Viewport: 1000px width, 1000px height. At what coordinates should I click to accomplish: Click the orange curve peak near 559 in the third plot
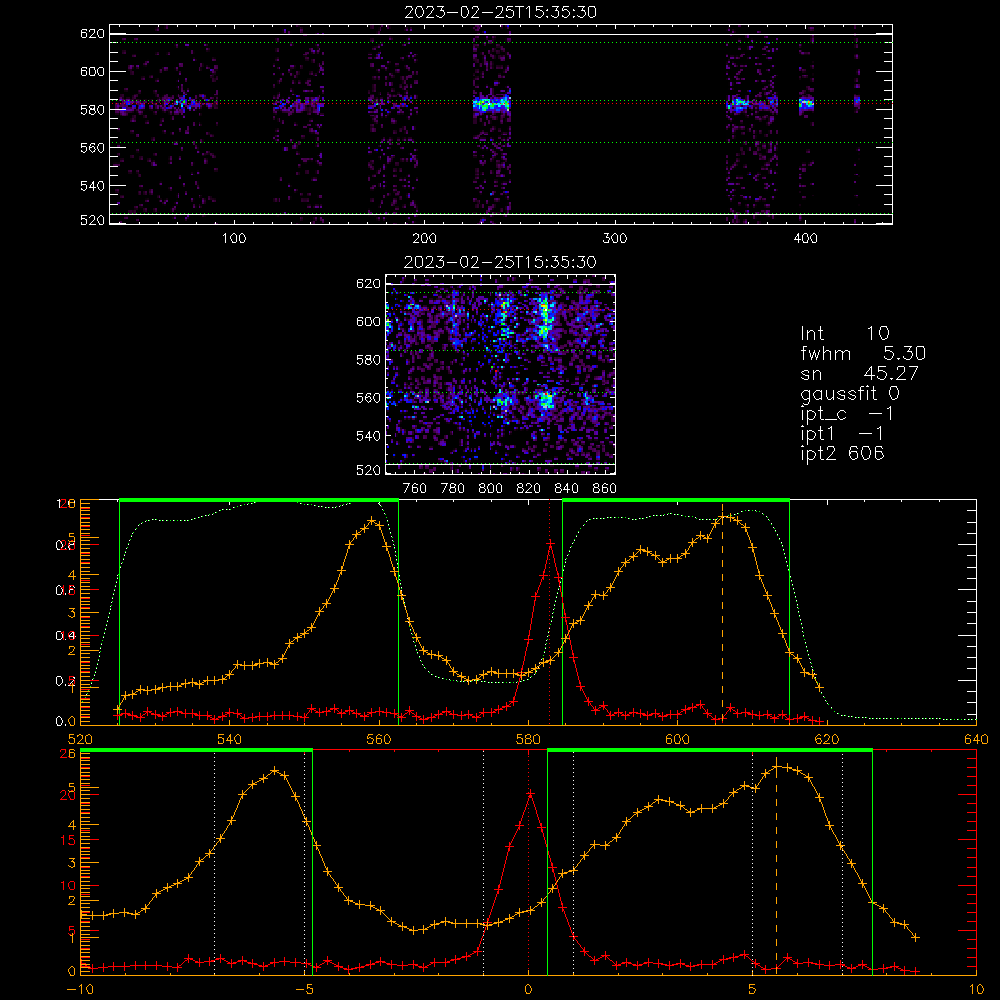pyautogui.click(x=372, y=520)
